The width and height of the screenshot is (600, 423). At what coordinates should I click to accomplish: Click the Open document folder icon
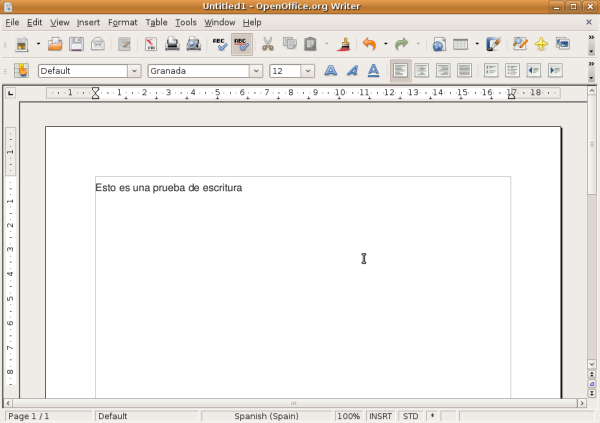[x=56, y=44]
